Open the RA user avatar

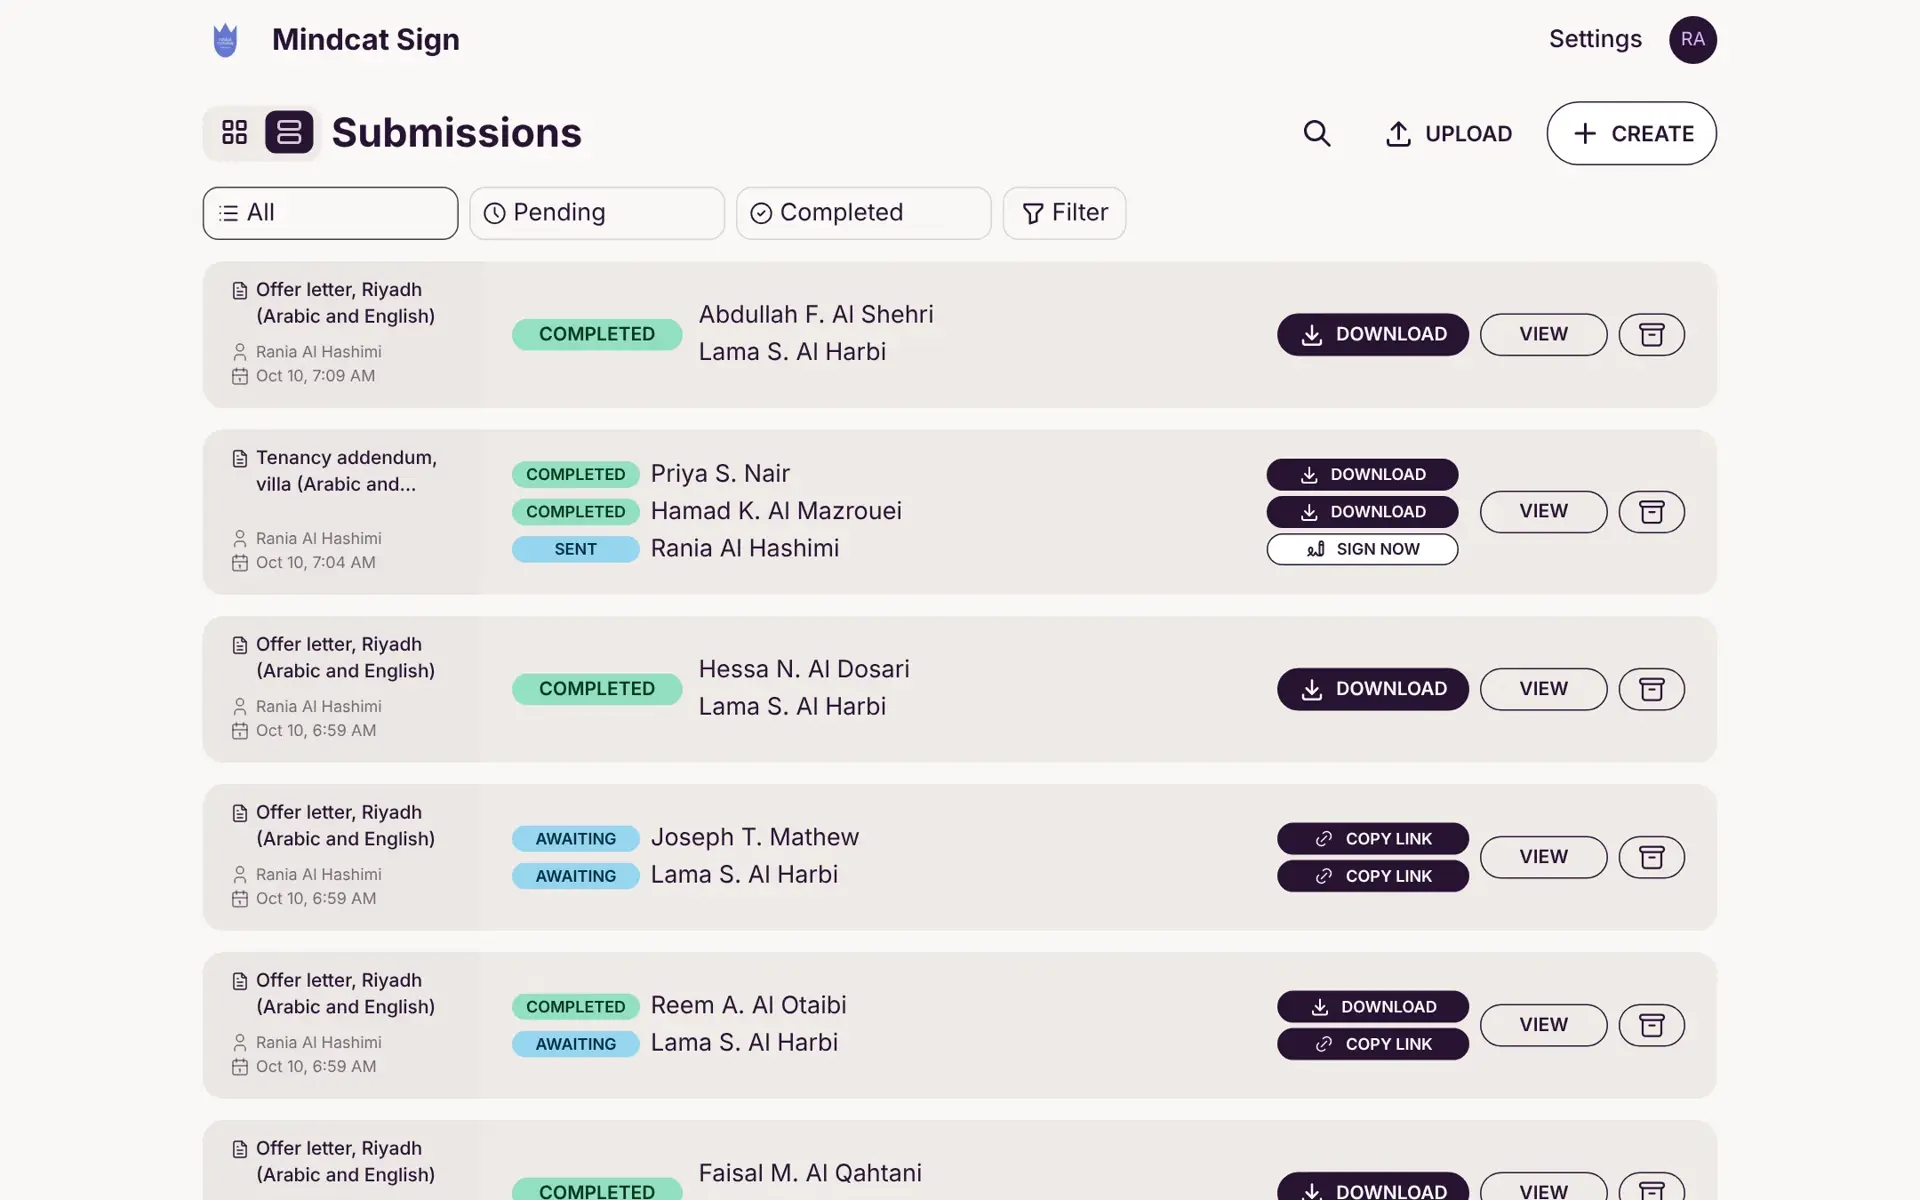pyautogui.click(x=1692, y=40)
